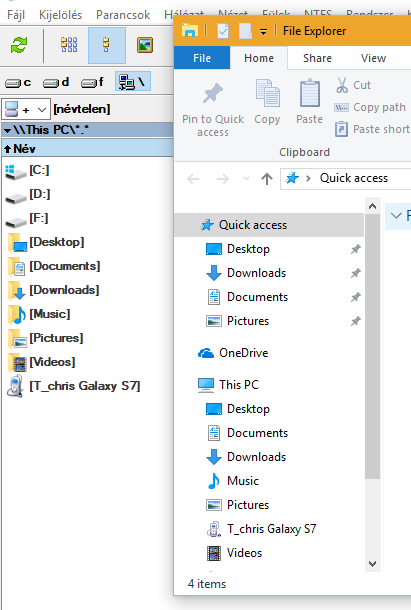Click Properties checkmark icon in quick access toolbar
This screenshot has height=610, width=411.
click(x=223, y=31)
